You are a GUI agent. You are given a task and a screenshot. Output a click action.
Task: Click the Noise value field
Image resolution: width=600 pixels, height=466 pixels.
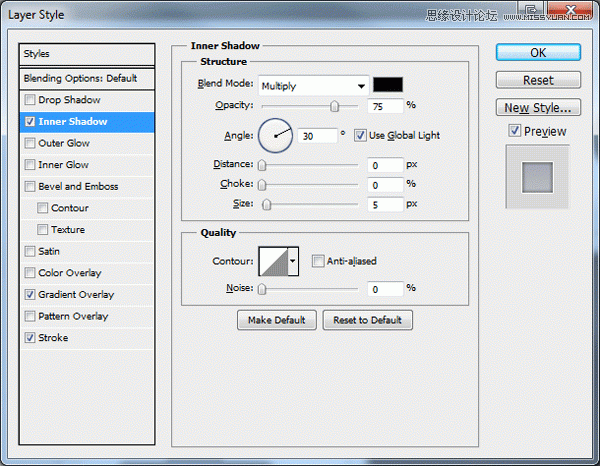tap(385, 289)
